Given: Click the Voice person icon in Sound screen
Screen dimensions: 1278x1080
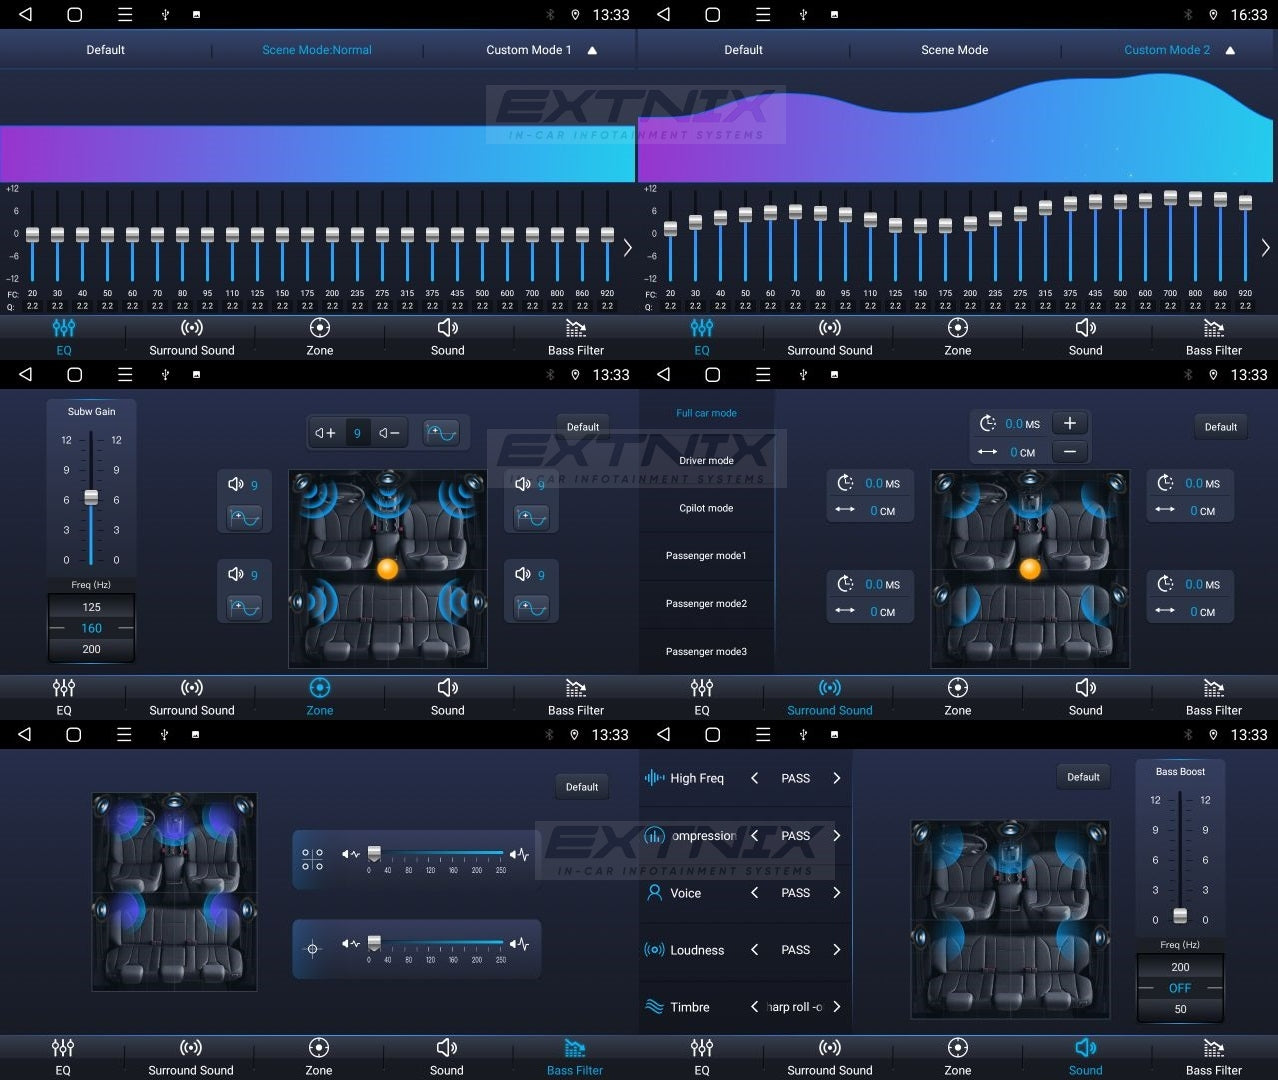Looking at the screenshot, I should click(x=654, y=892).
